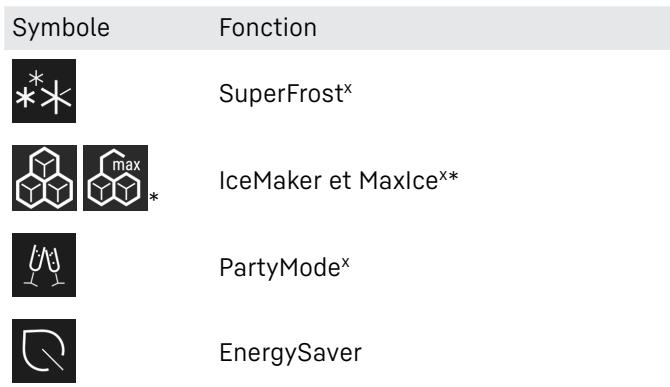Choose the EnergySaver function label
Screen dimensions: 670x387
[x=291, y=353]
